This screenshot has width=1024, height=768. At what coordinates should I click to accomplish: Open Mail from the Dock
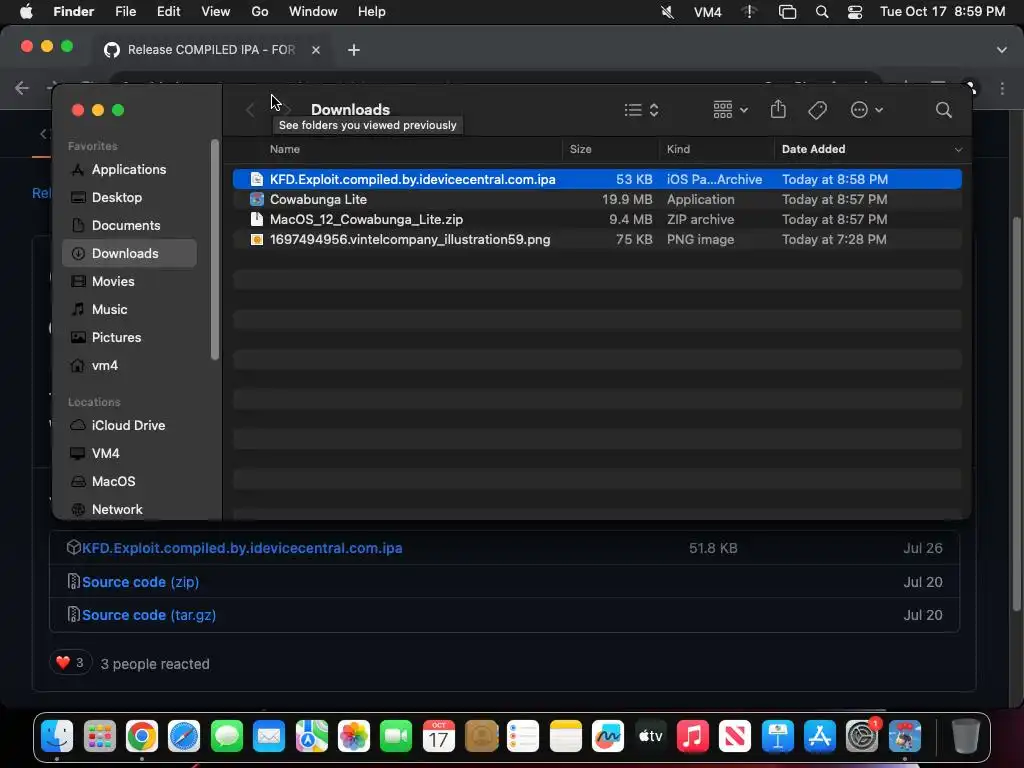coord(269,736)
